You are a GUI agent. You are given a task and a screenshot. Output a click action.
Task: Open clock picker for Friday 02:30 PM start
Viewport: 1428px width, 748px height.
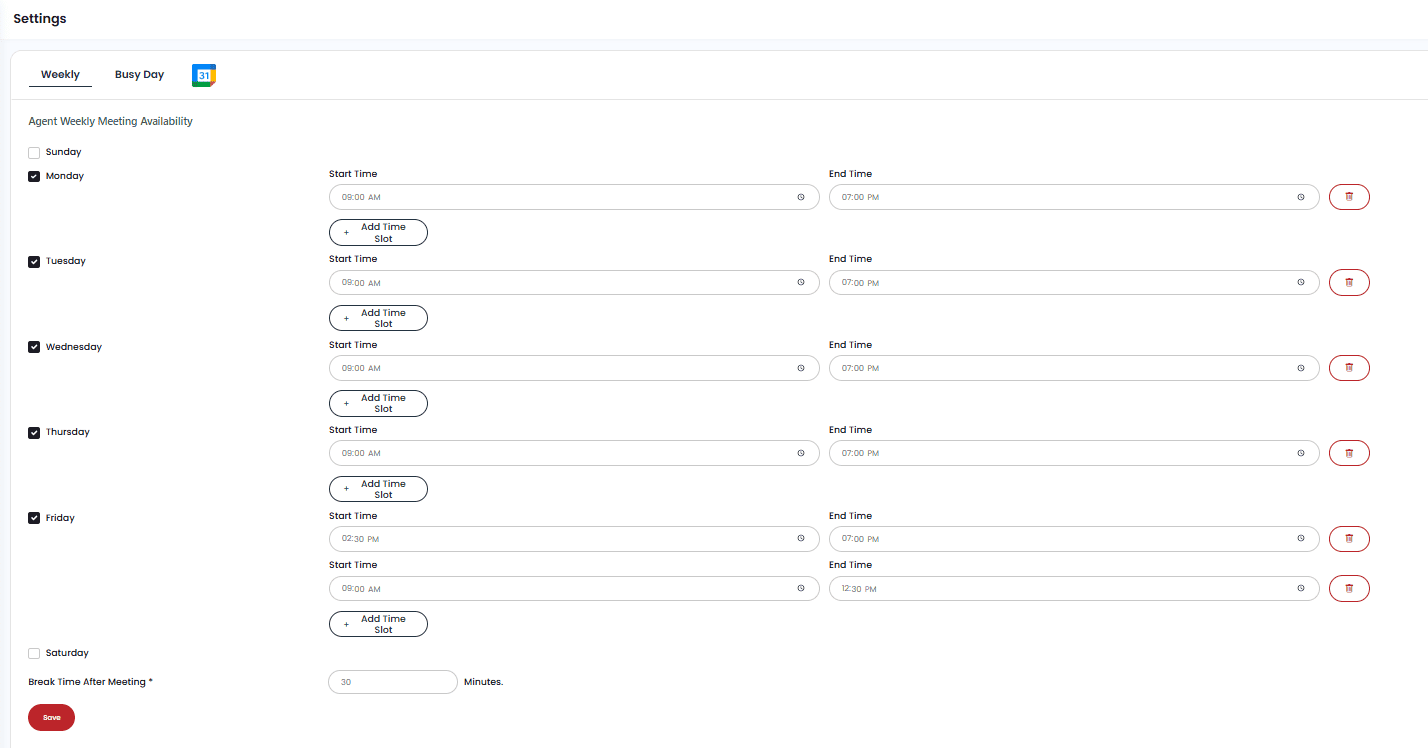801,539
